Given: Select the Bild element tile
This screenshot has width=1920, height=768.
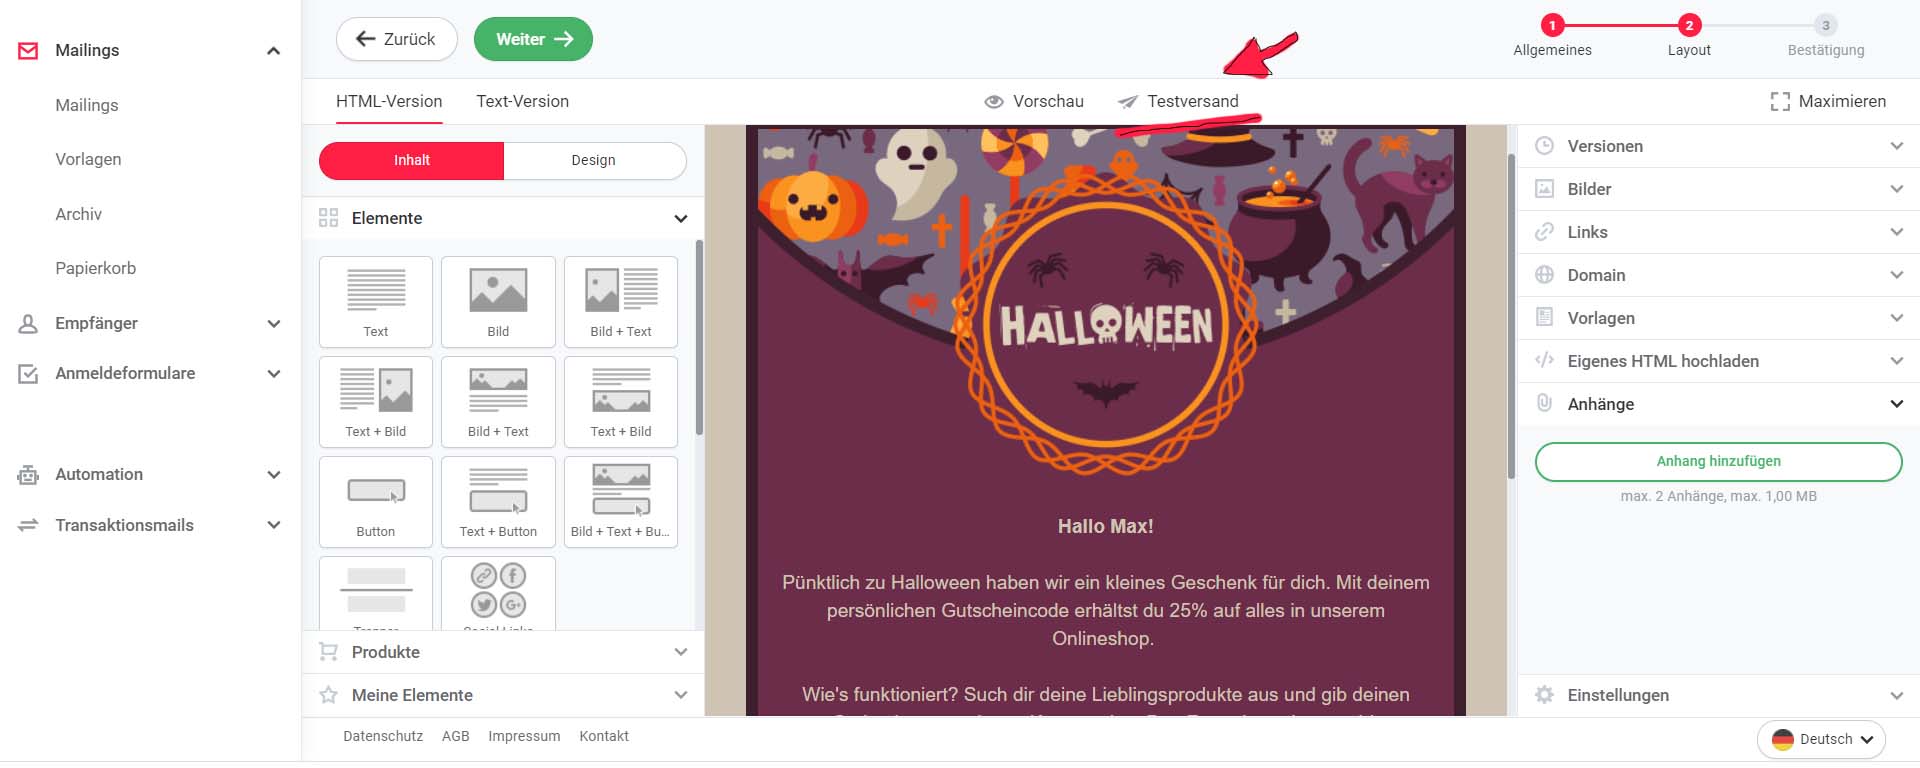Looking at the screenshot, I should tap(498, 302).
